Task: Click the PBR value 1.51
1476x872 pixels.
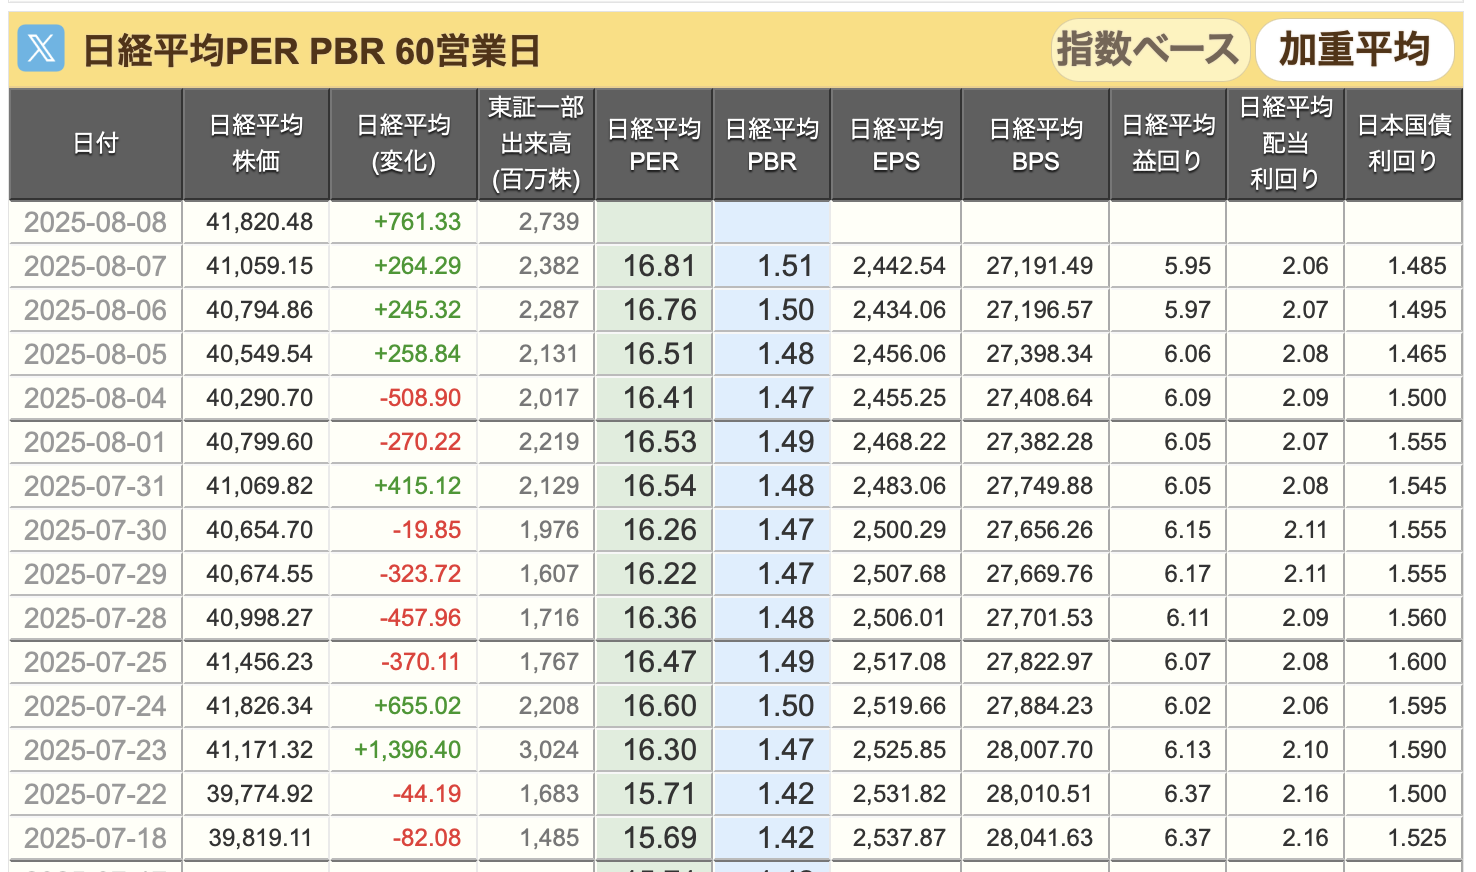Action: 786,266
